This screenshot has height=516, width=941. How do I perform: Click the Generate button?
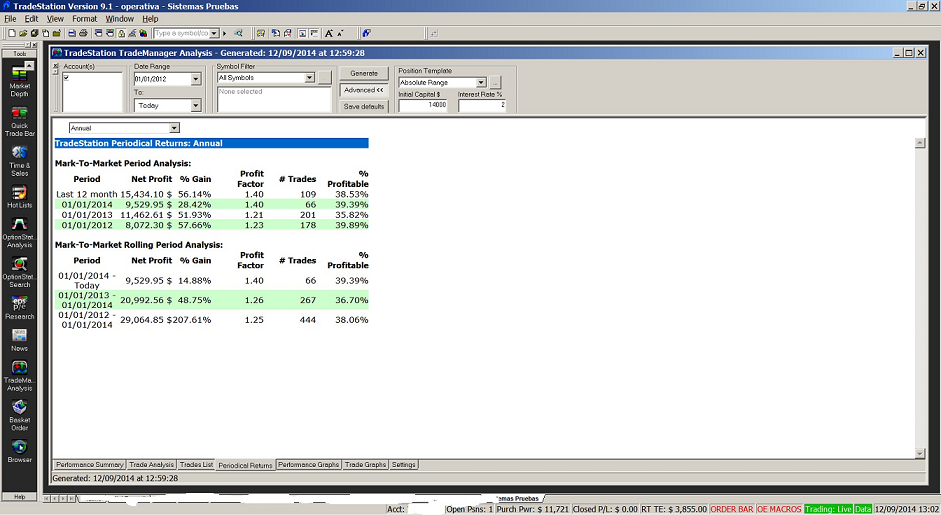[x=364, y=73]
